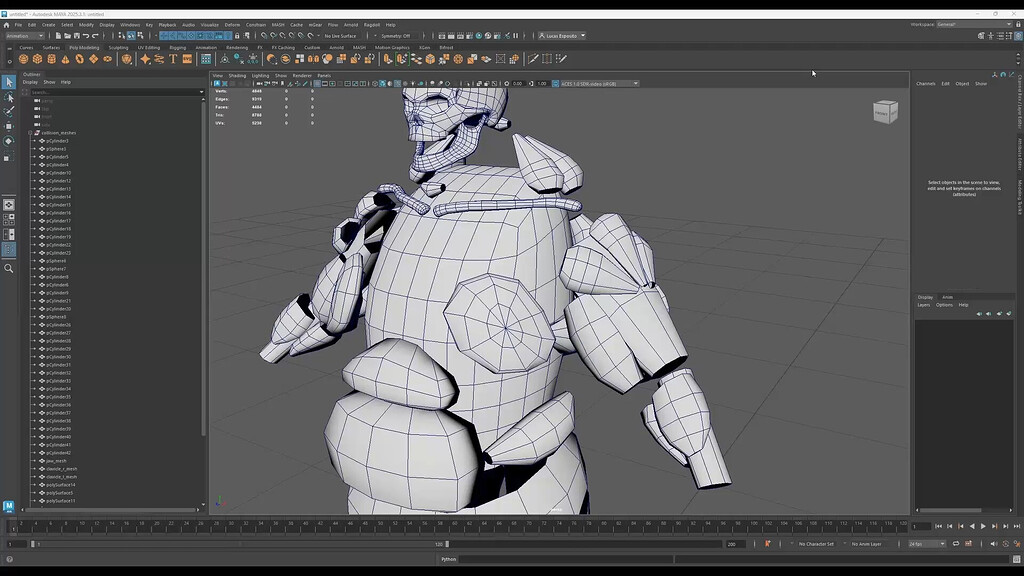
Task: Open the 24 fps frame rate dropdown
Action: tap(927, 543)
